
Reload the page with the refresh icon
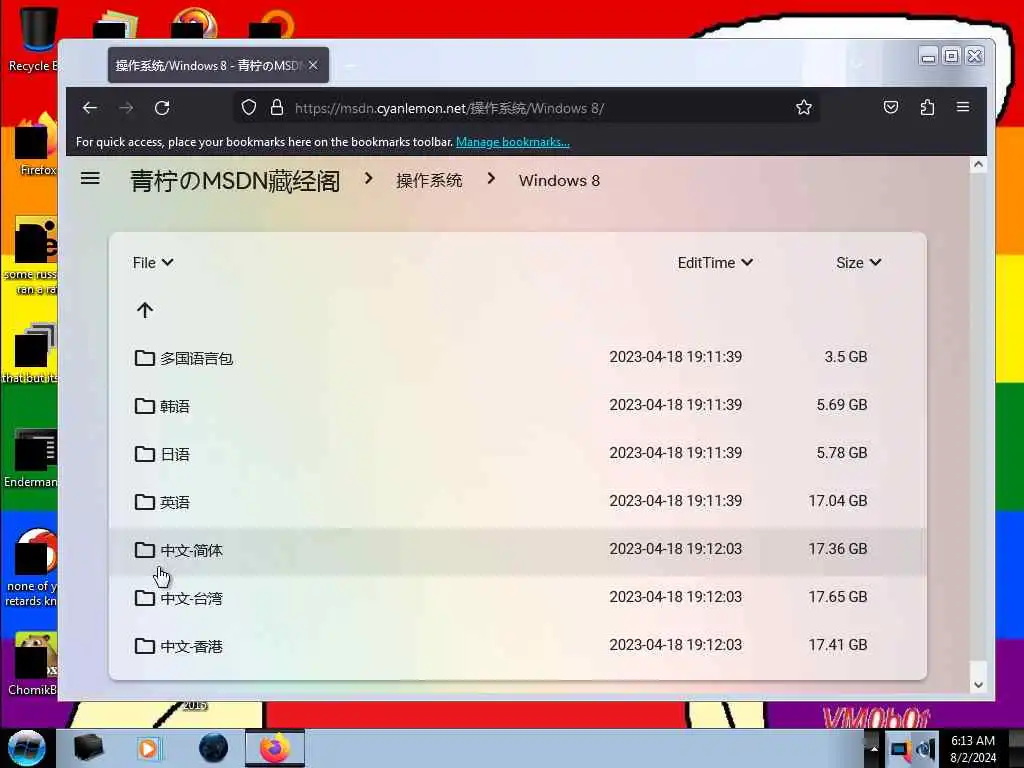(162, 108)
